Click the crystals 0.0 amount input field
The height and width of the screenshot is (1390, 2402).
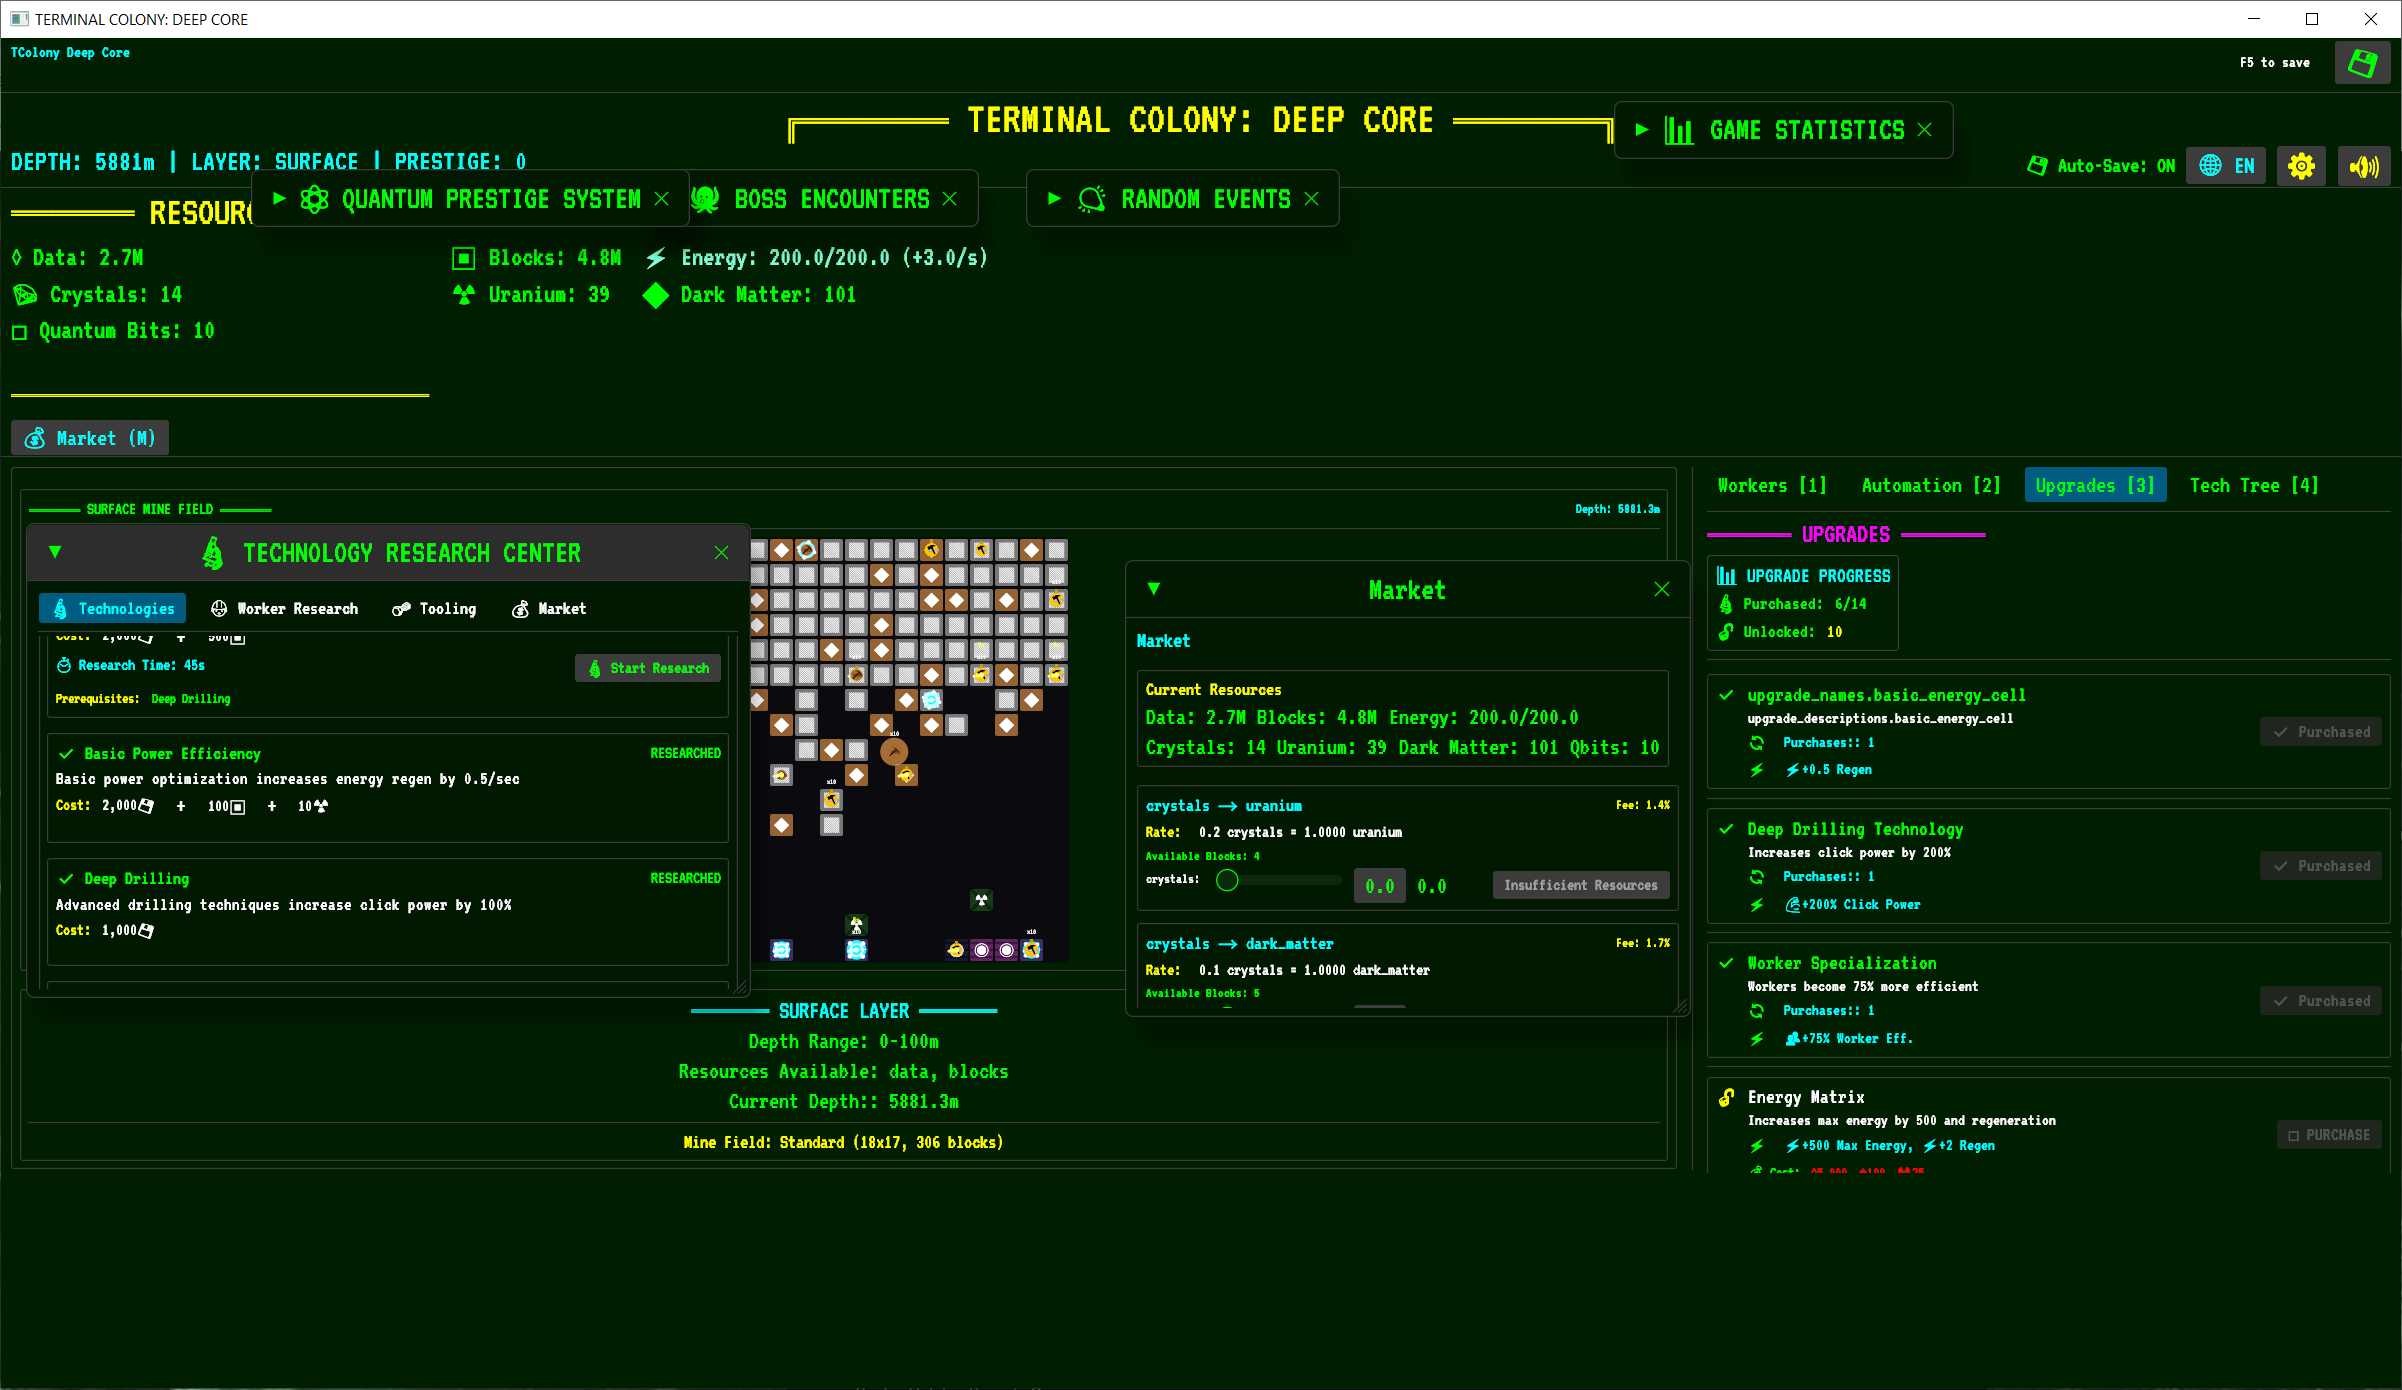pos(1379,886)
